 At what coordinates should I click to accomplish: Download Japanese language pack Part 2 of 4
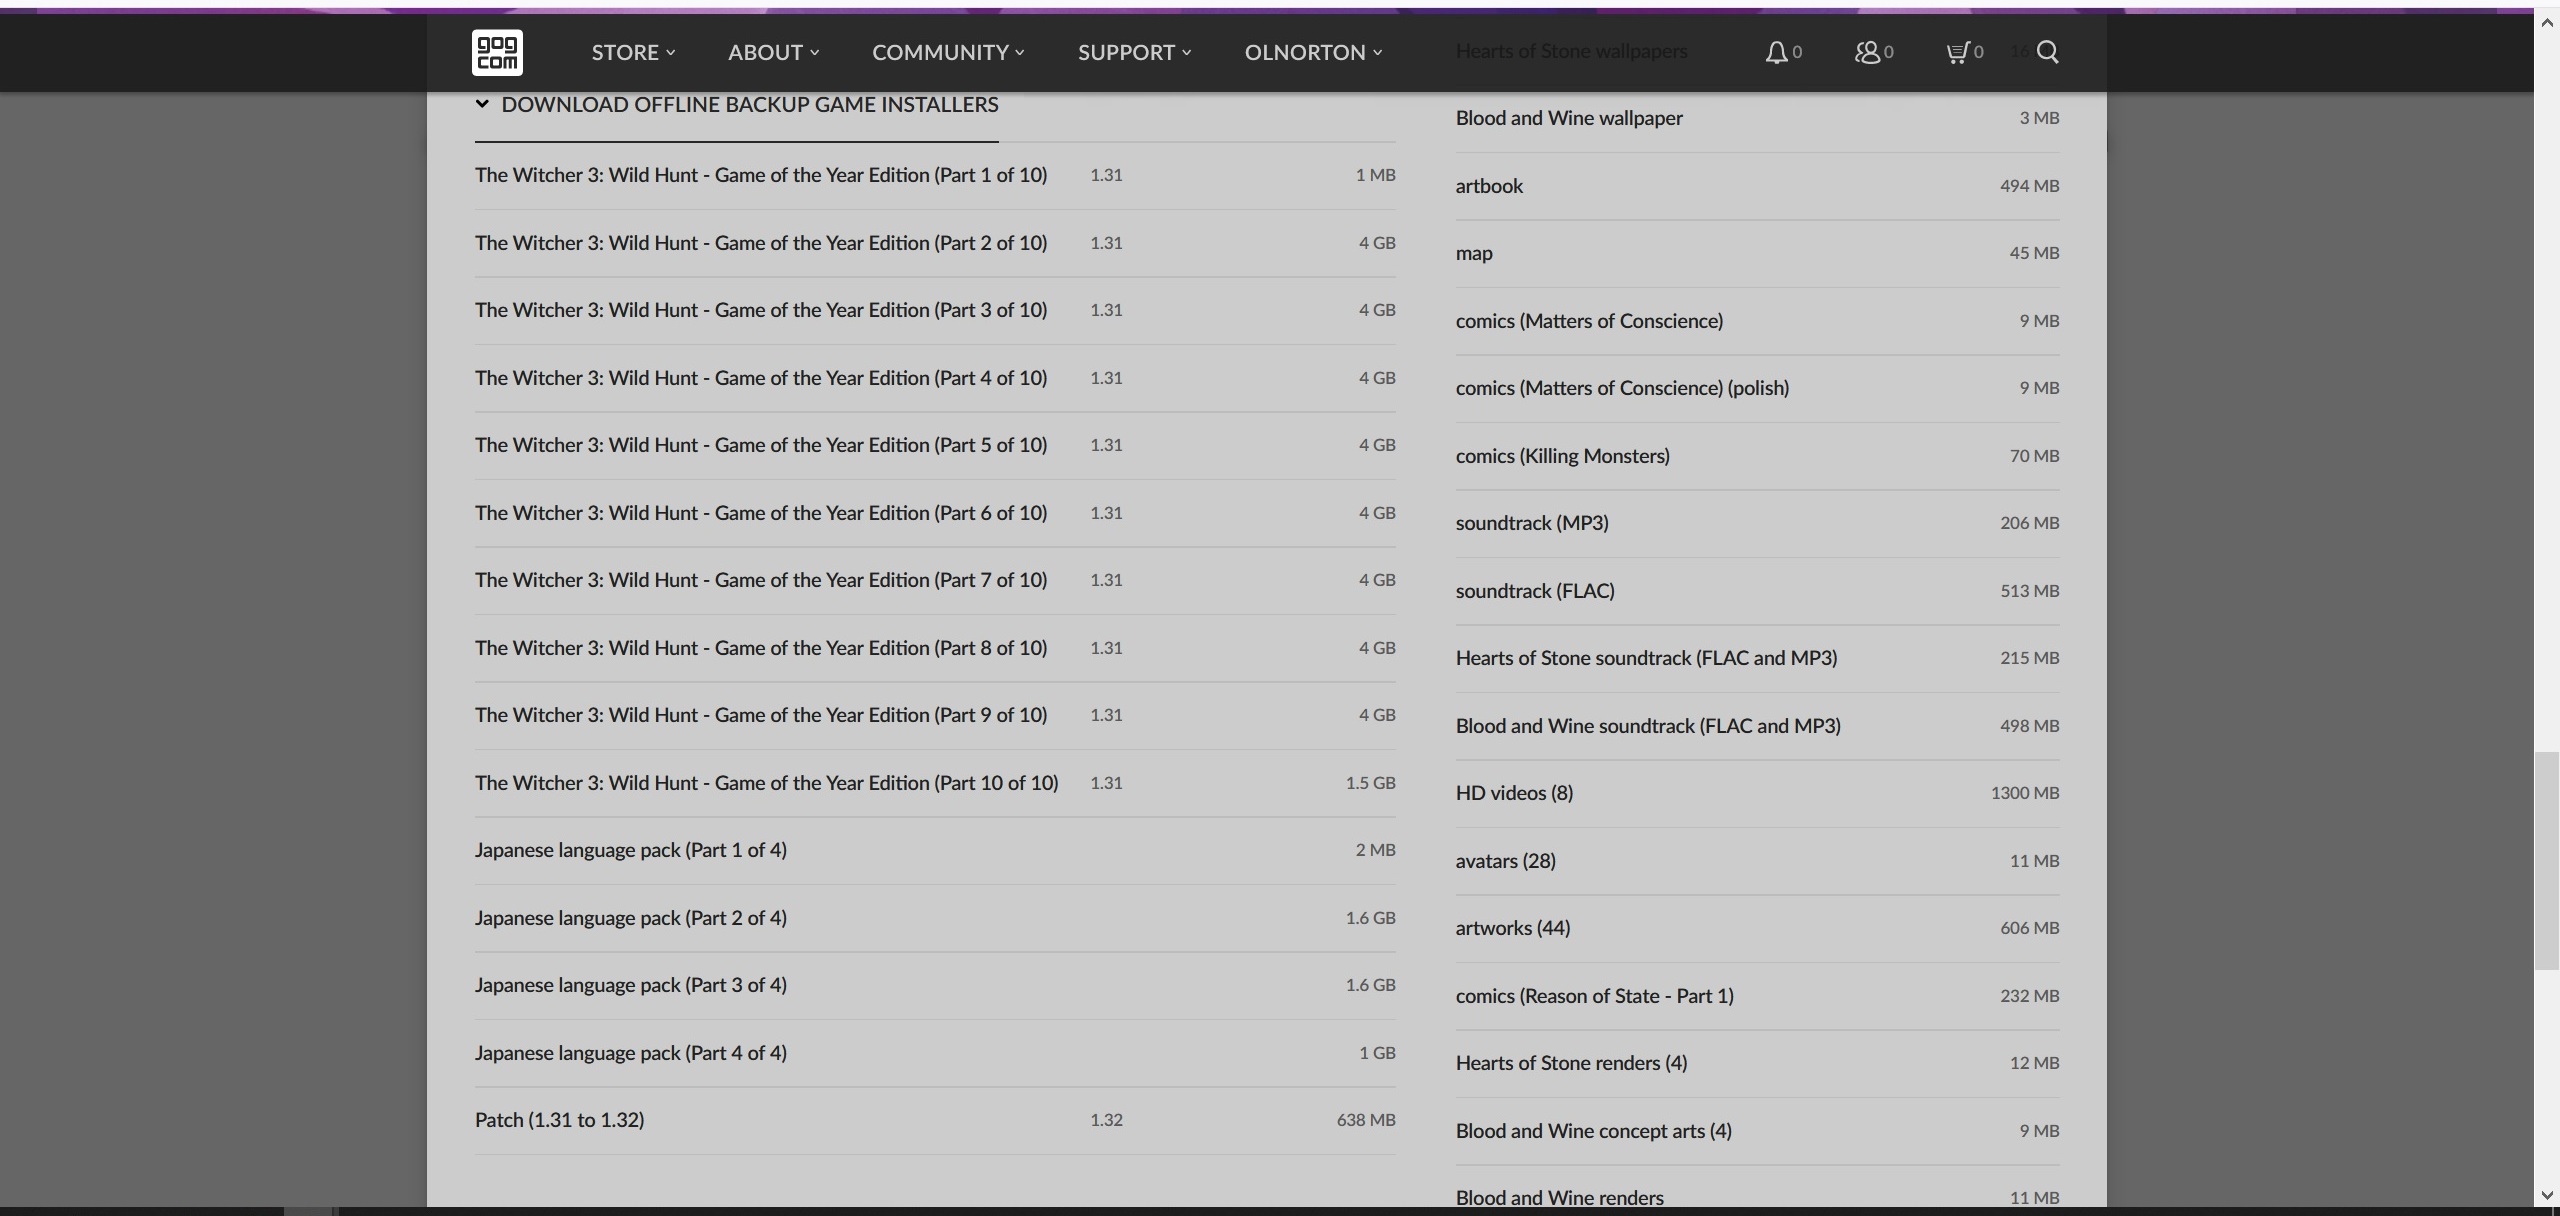pyautogui.click(x=935, y=918)
